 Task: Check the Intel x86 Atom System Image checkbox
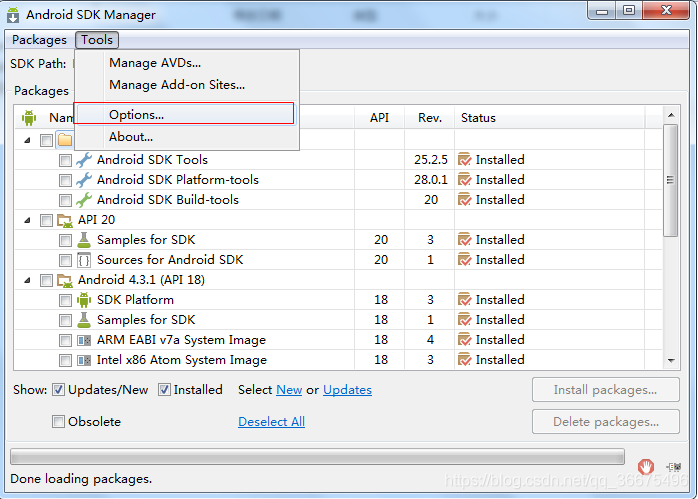[x=65, y=361]
